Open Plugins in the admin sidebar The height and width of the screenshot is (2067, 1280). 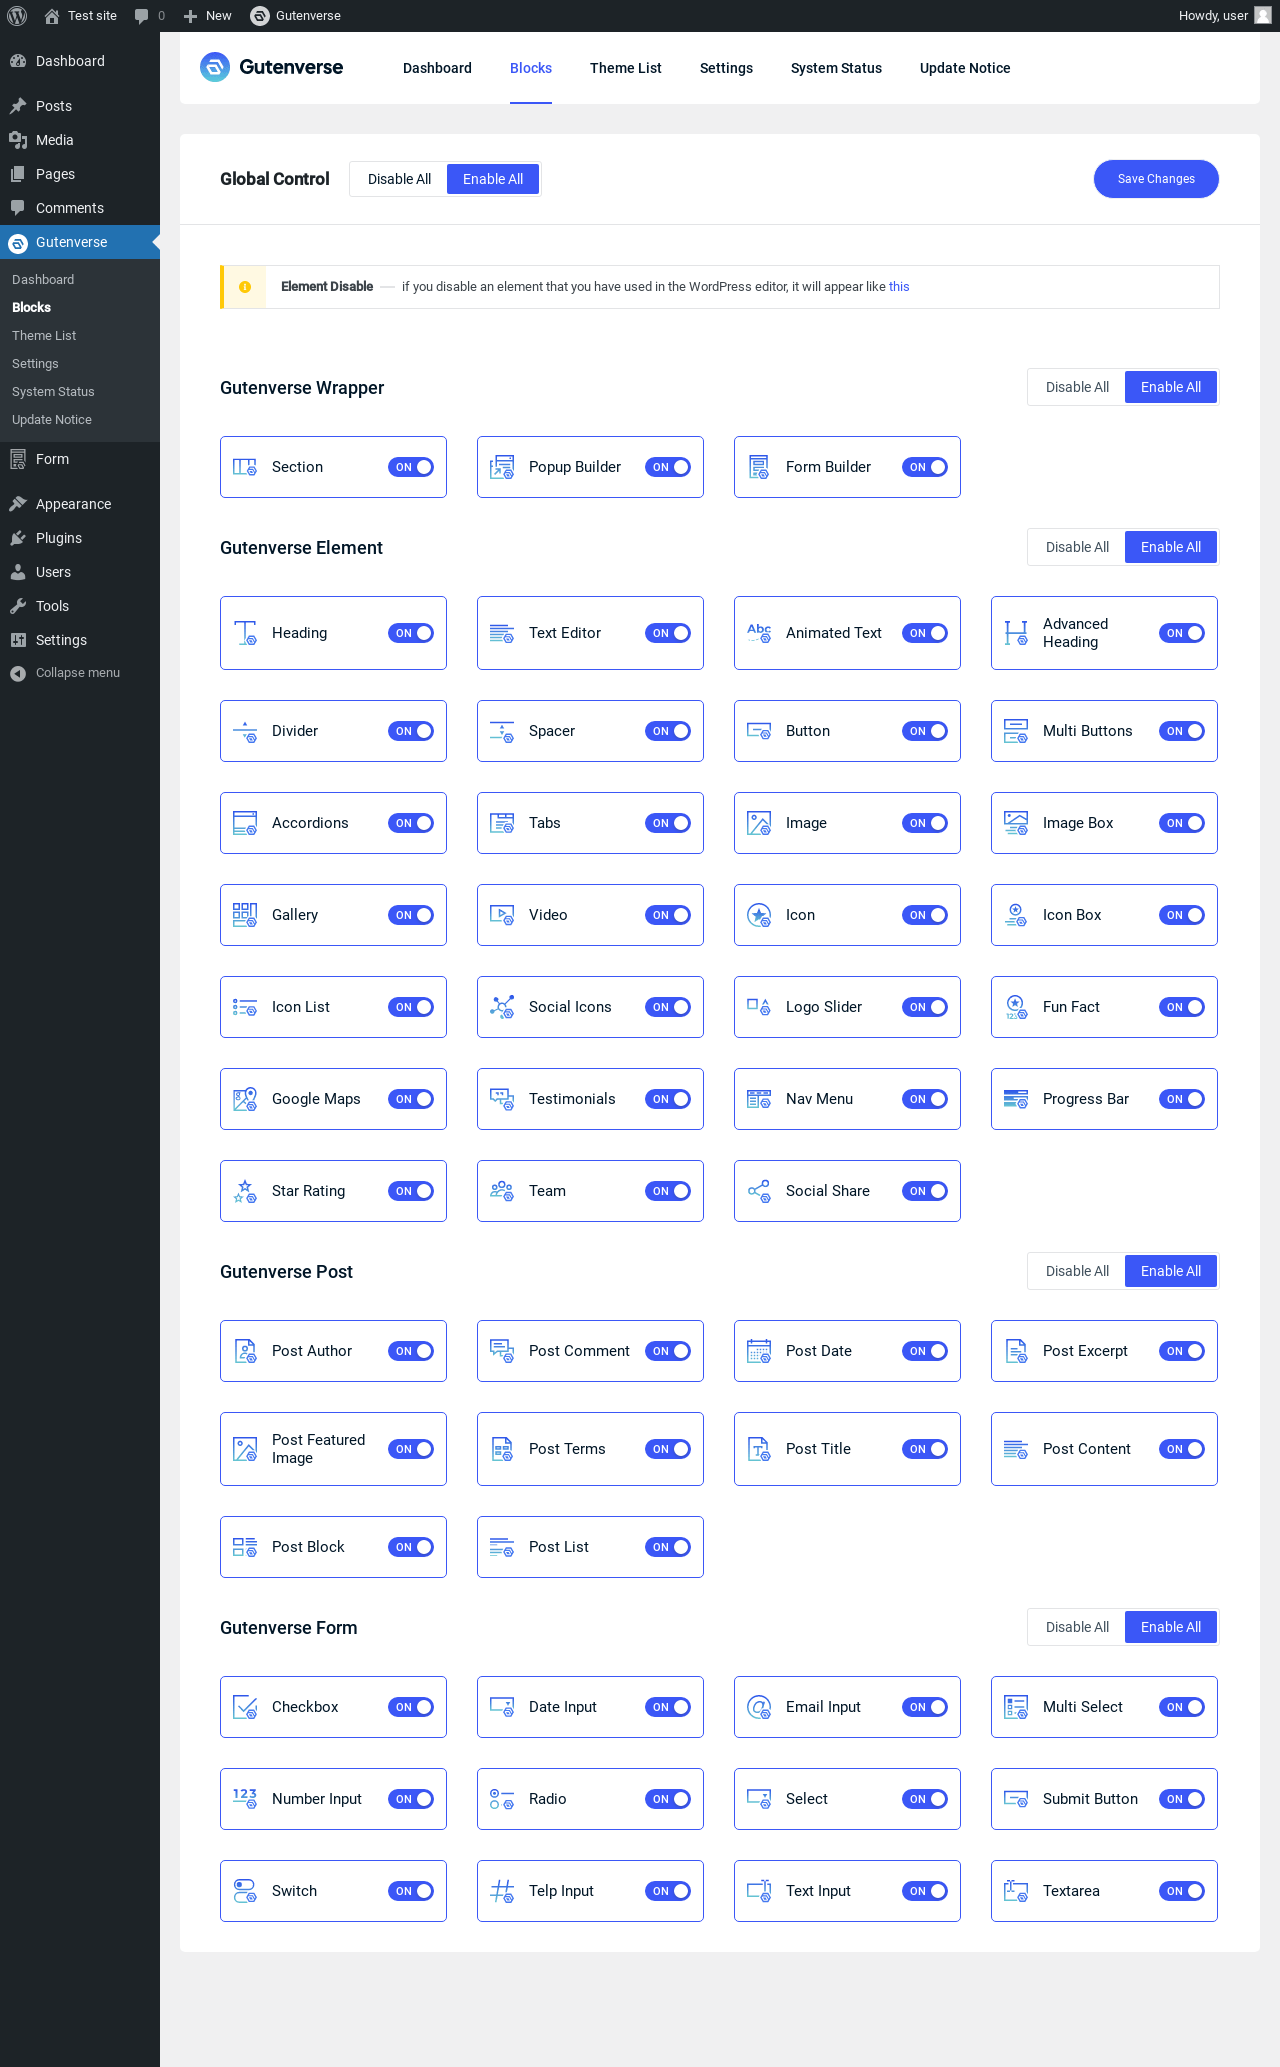click(x=80, y=538)
